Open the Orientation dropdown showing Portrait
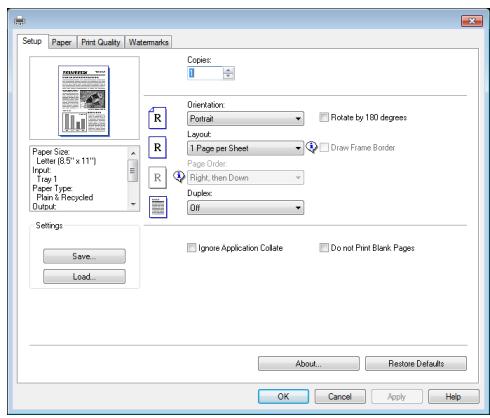 tap(245, 119)
